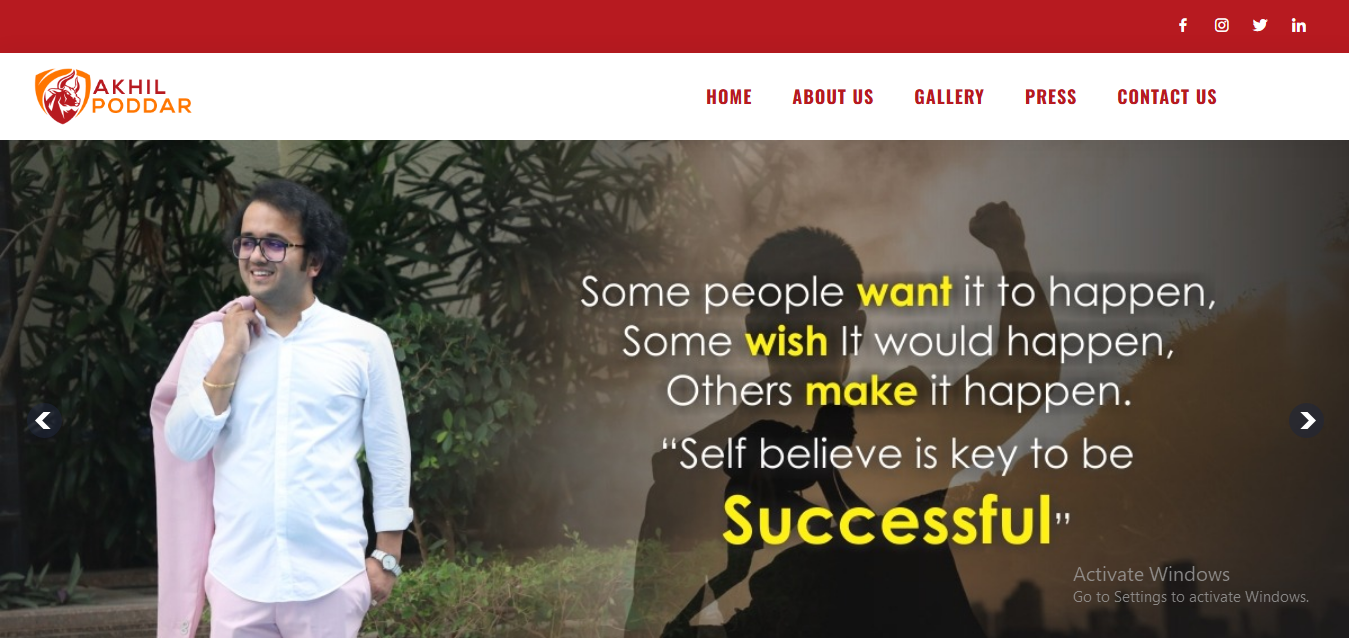Image resolution: width=1349 pixels, height=638 pixels.
Task: Open the Twitter bird icon
Action: pos(1260,26)
